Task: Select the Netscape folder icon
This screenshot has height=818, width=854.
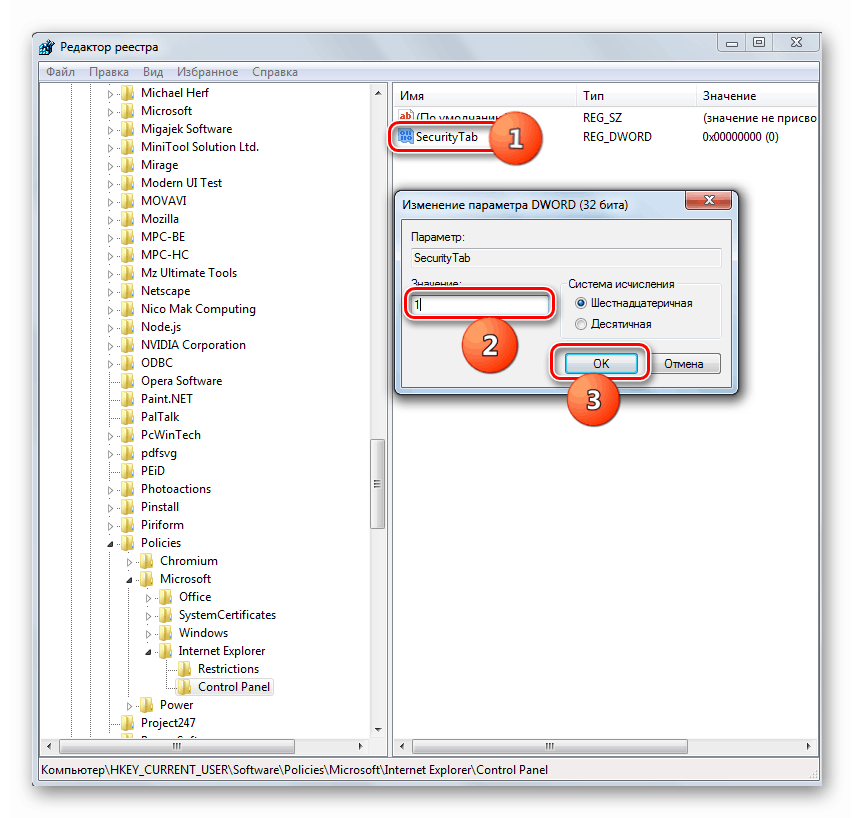Action: click(127, 291)
